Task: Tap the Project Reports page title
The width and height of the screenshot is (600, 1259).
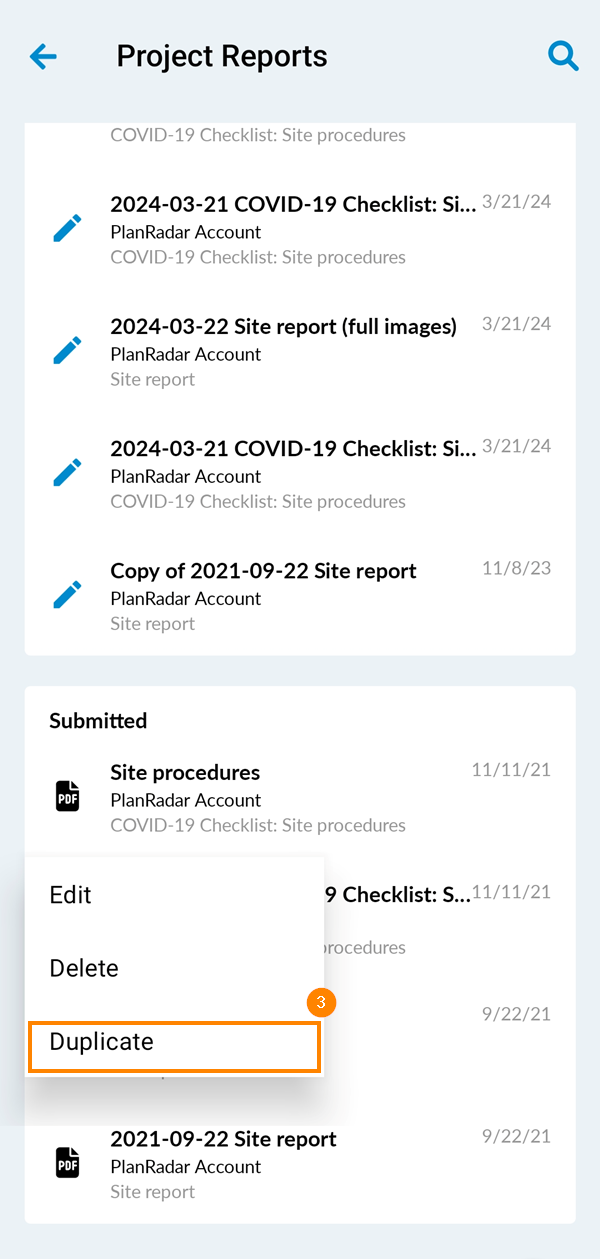Action: [x=222, y=56]
